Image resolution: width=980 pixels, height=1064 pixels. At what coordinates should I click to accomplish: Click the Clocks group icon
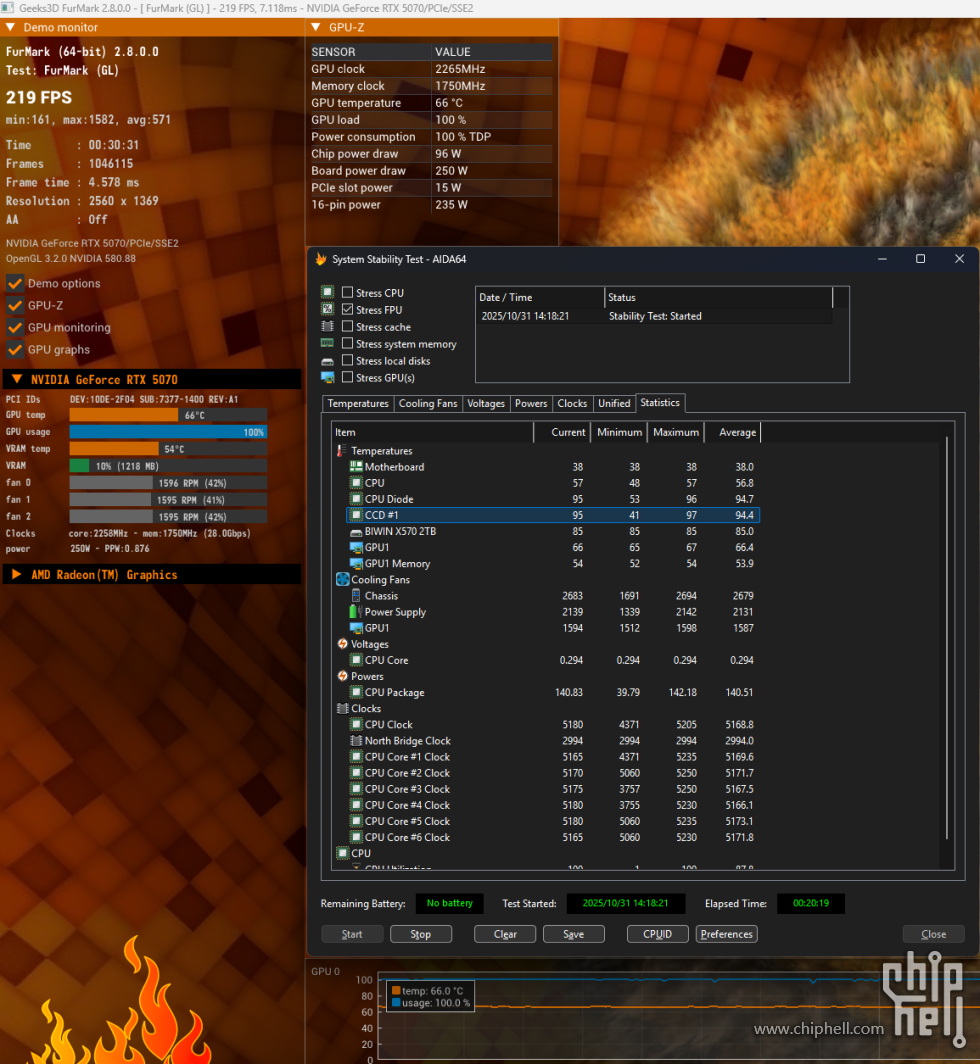343,708
